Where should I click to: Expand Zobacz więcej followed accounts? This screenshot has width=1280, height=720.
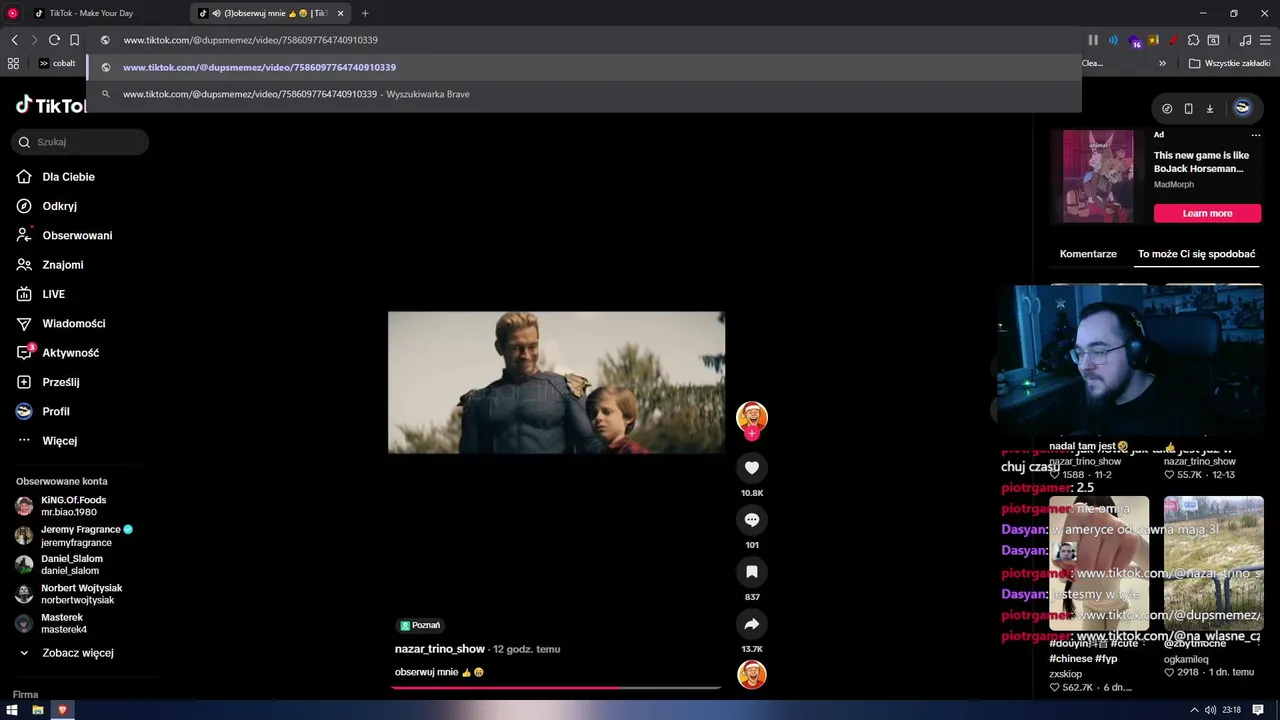[x=77, y=653]
